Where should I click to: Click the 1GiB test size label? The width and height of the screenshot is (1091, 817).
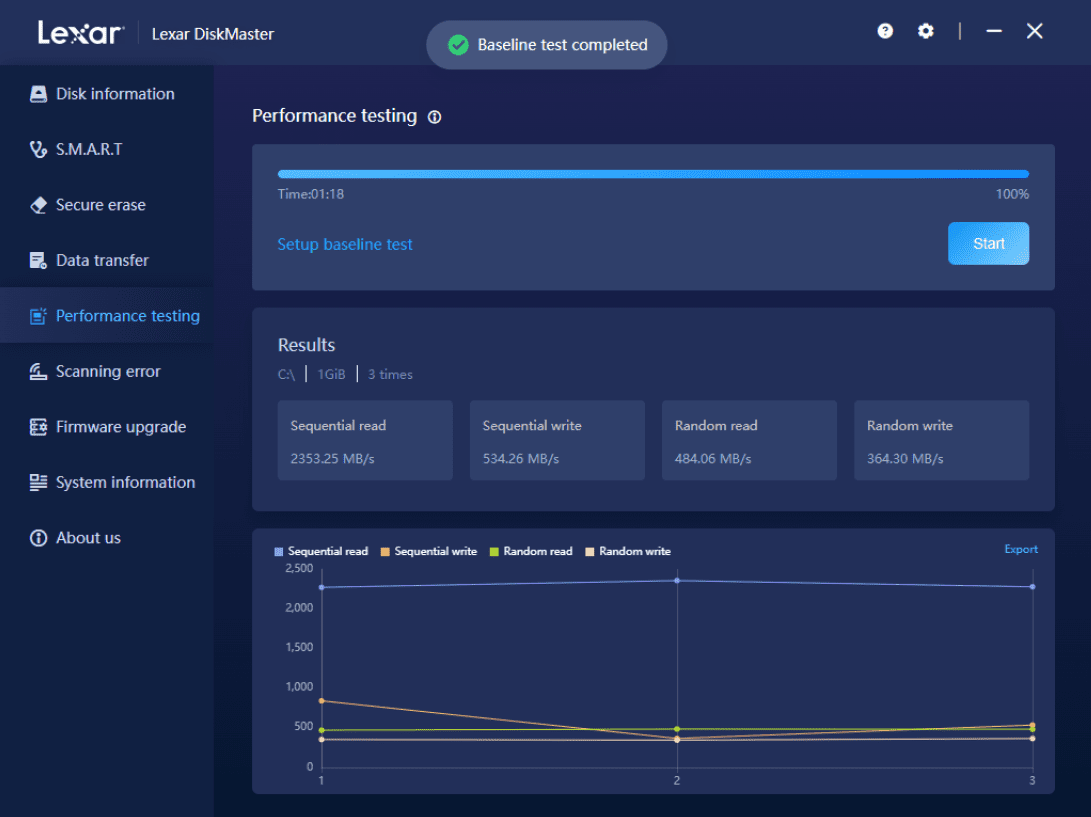coord(331,374)
